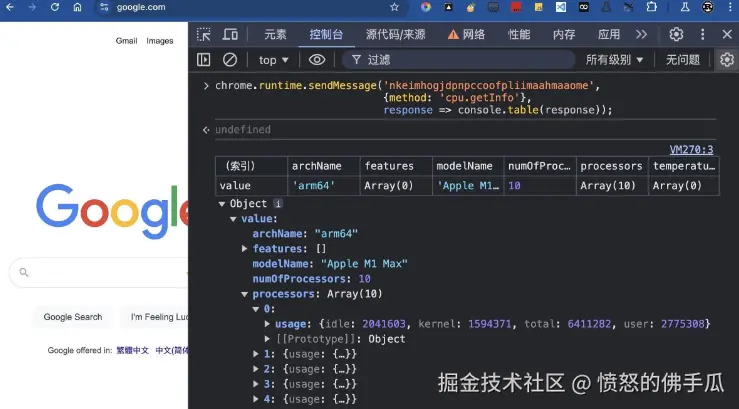Bookmark this page with the star icon

tap(394, 7)
